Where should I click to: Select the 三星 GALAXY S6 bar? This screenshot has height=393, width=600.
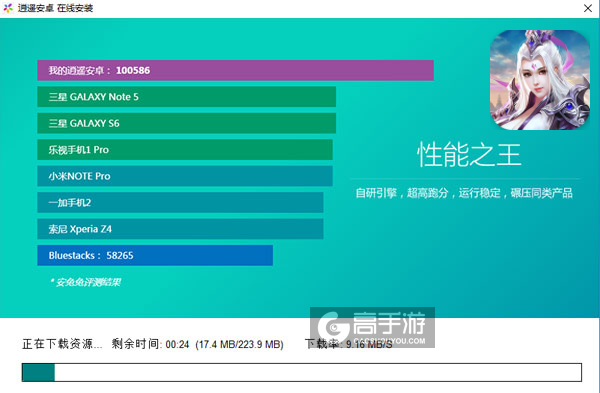186,123
